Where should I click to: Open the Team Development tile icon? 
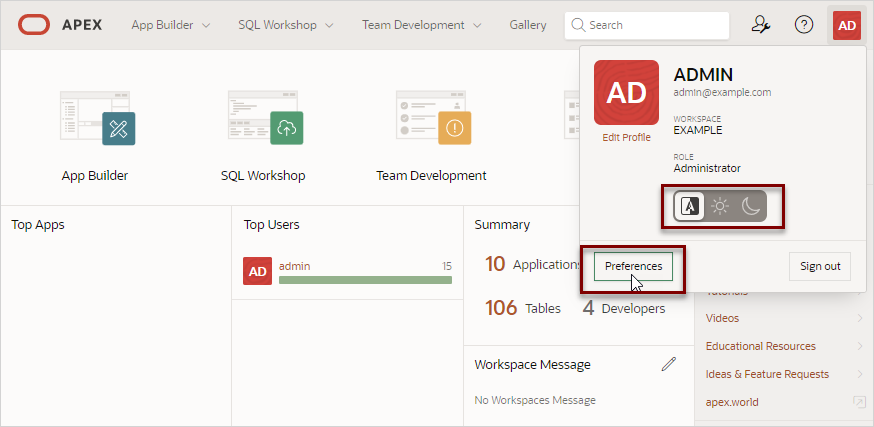click(433, 118)
